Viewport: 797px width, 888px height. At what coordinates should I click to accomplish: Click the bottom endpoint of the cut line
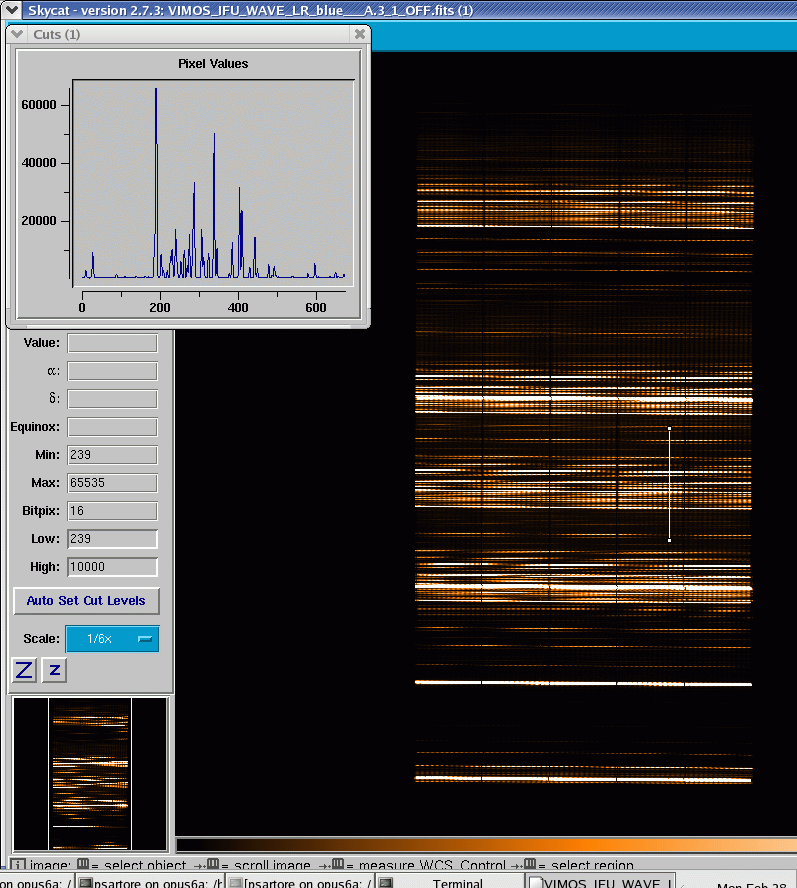pos(670,540)
